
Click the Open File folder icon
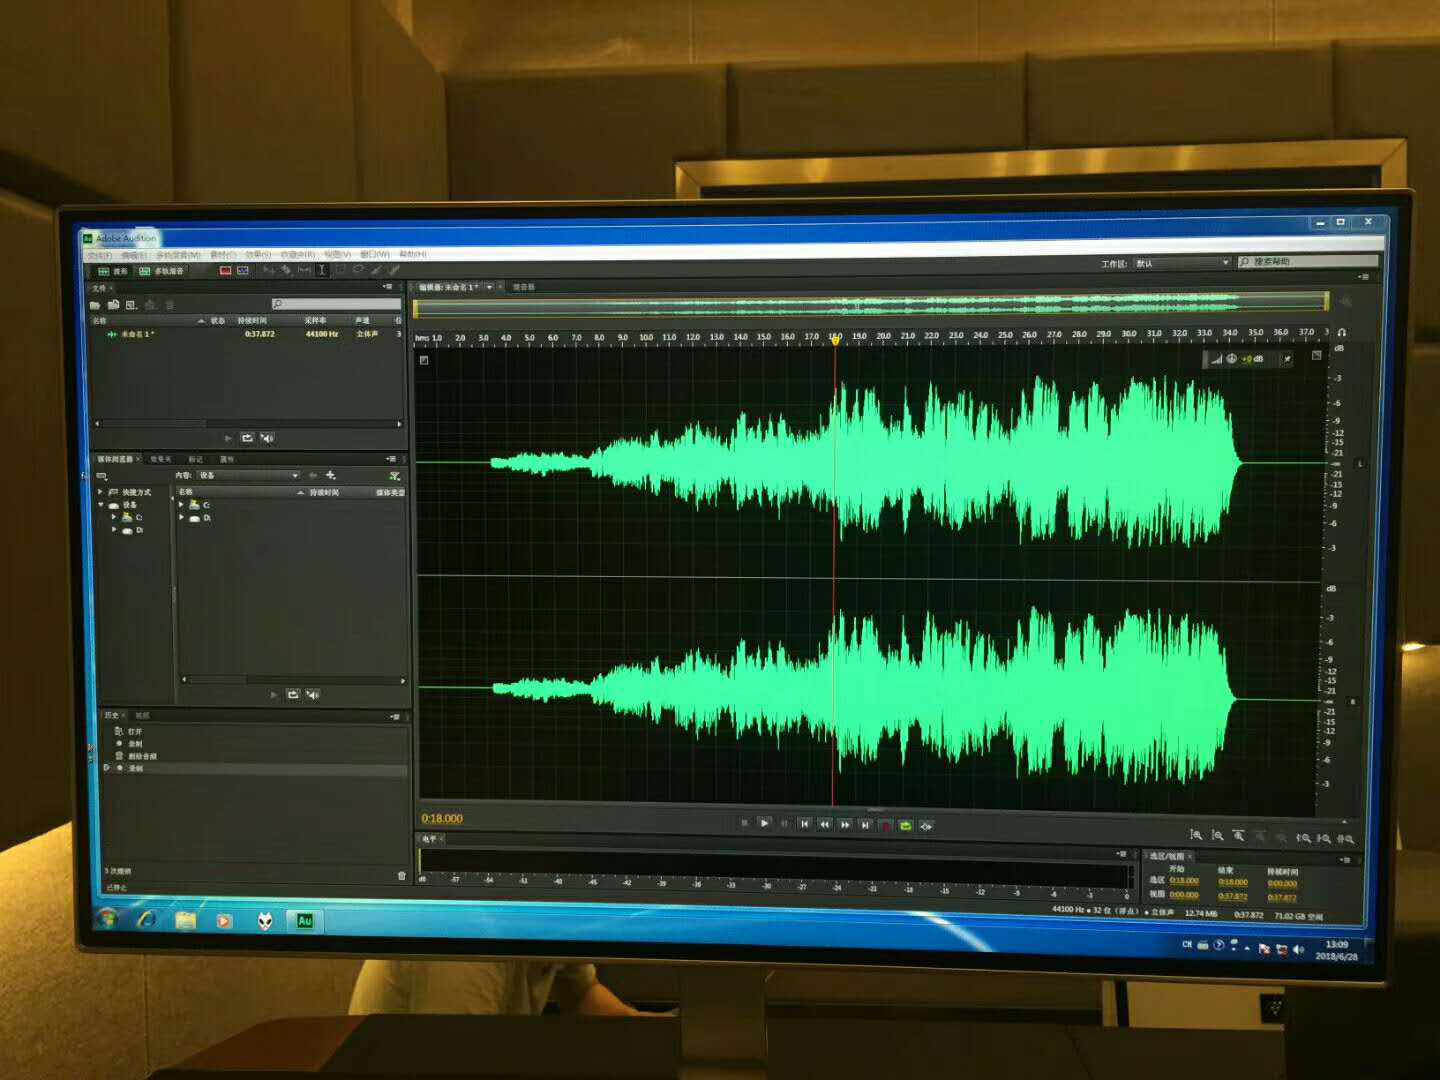click(95, 305)
